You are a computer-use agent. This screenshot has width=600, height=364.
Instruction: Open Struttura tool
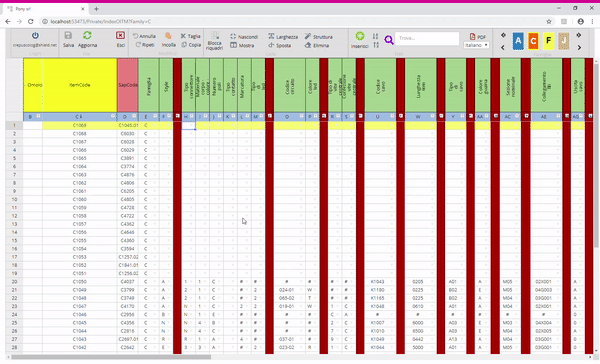click(x=318, y=37)
